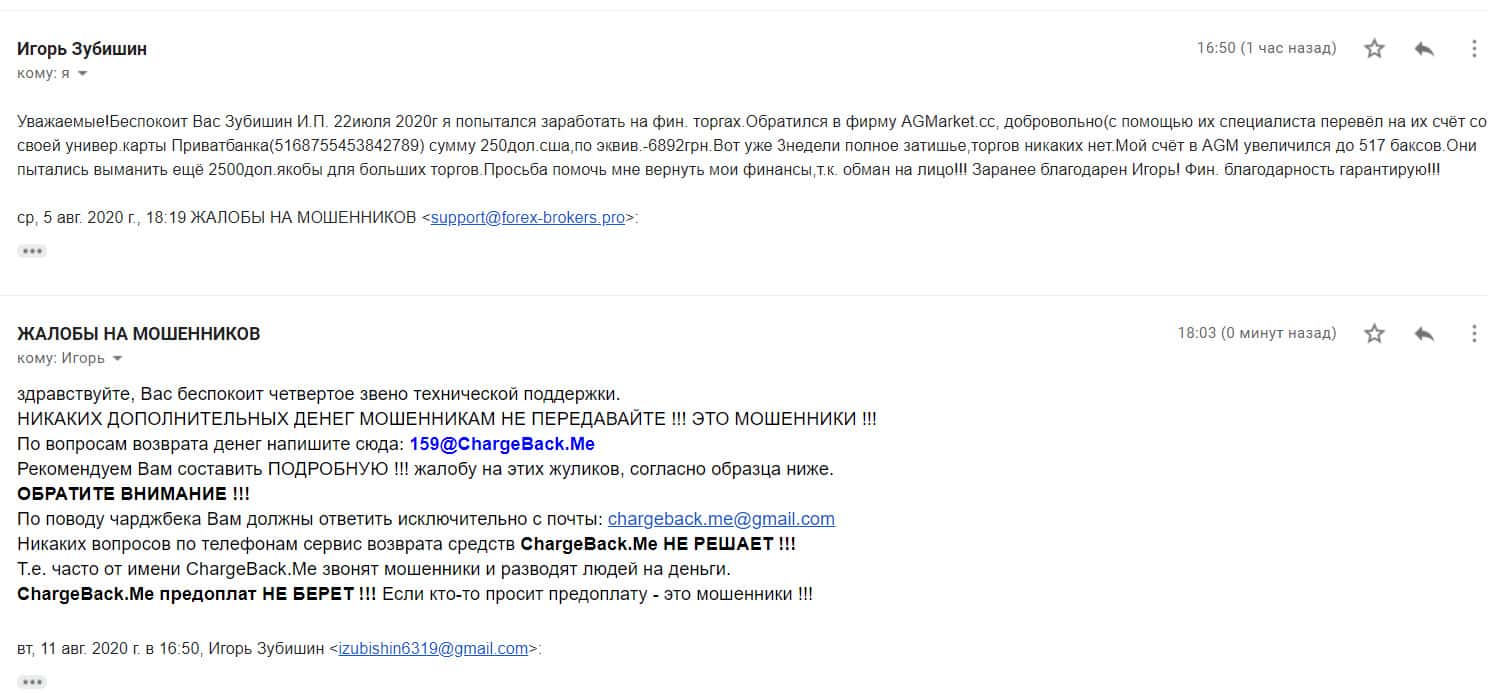Star the ЖАЛОБЫ НА МОШЕННИКОВ reply
Viewport: 1505px width, 700px height.
coord(1375,333)
